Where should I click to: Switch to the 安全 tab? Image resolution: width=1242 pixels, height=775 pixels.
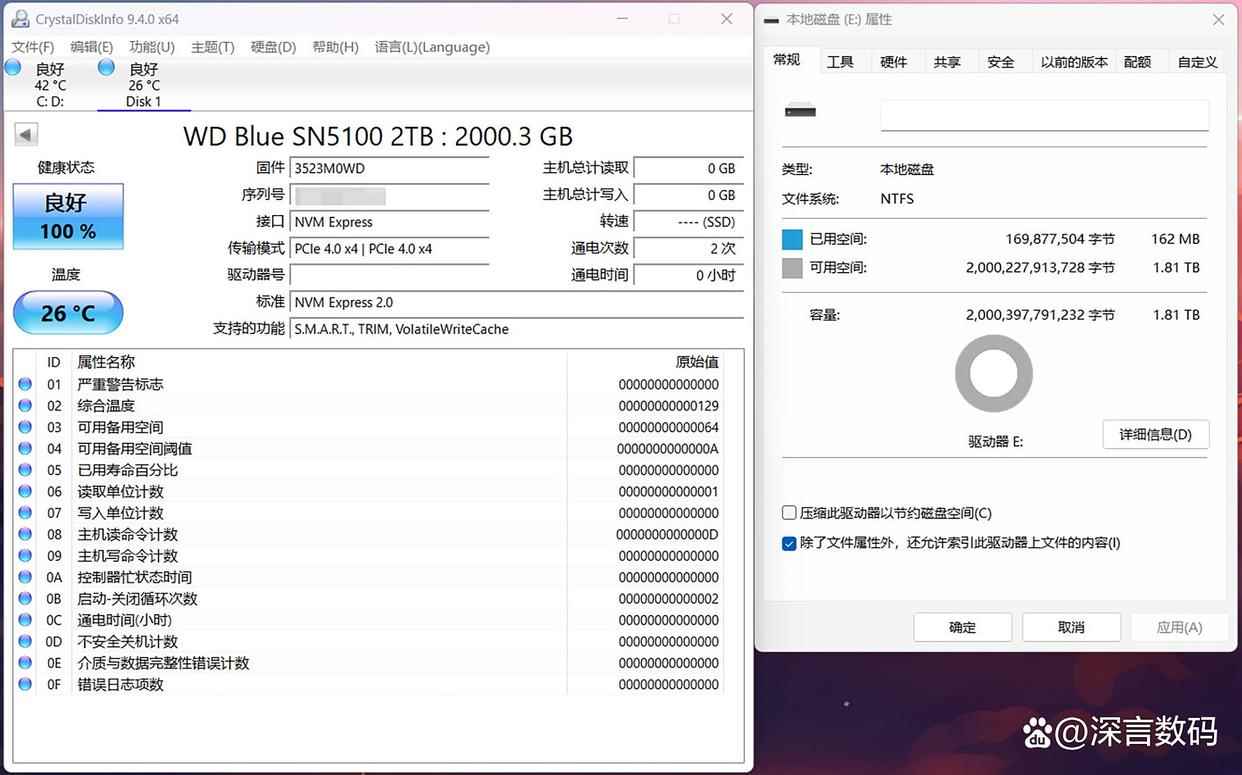[x=1001, y=62]
